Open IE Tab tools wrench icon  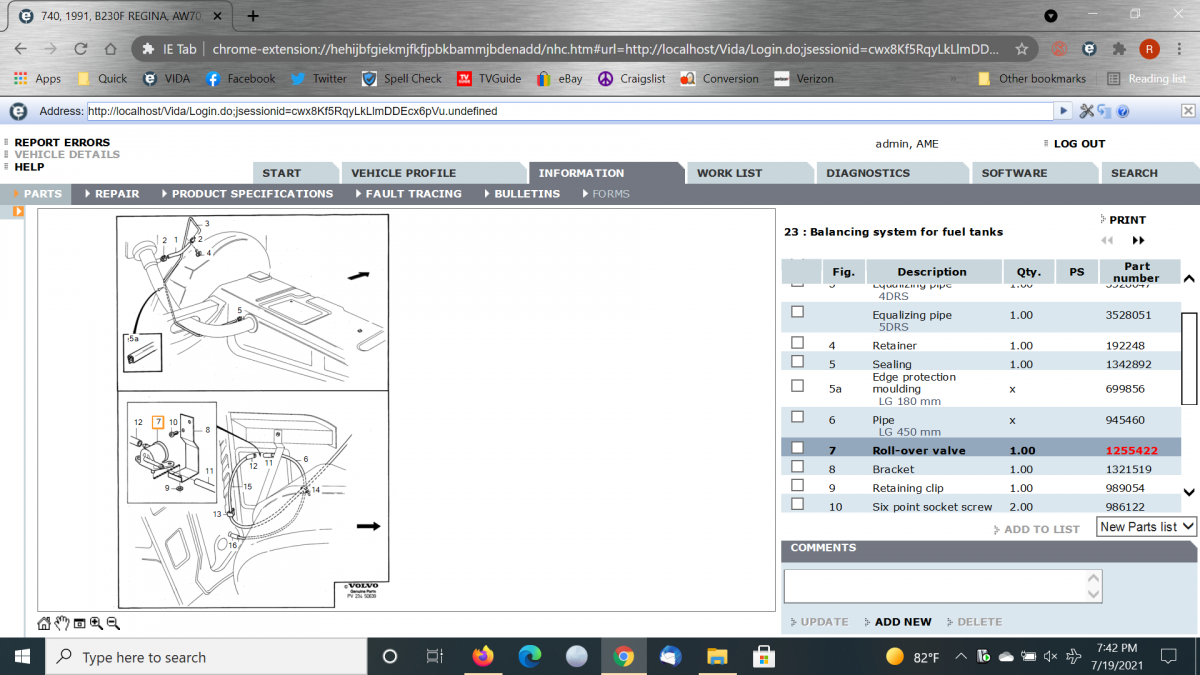coord(1087,111)
